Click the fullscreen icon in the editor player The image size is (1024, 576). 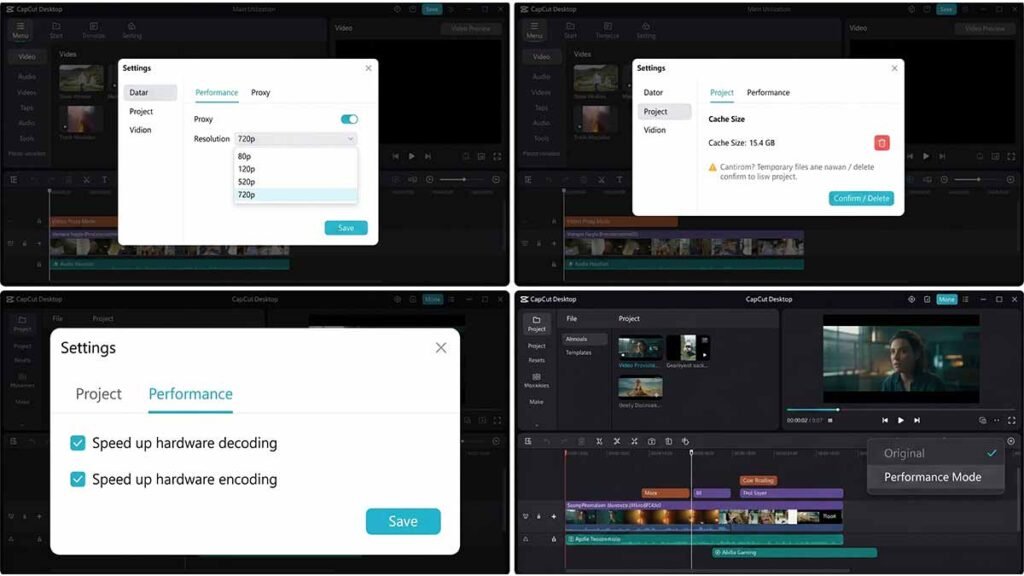pos(1012,421)
